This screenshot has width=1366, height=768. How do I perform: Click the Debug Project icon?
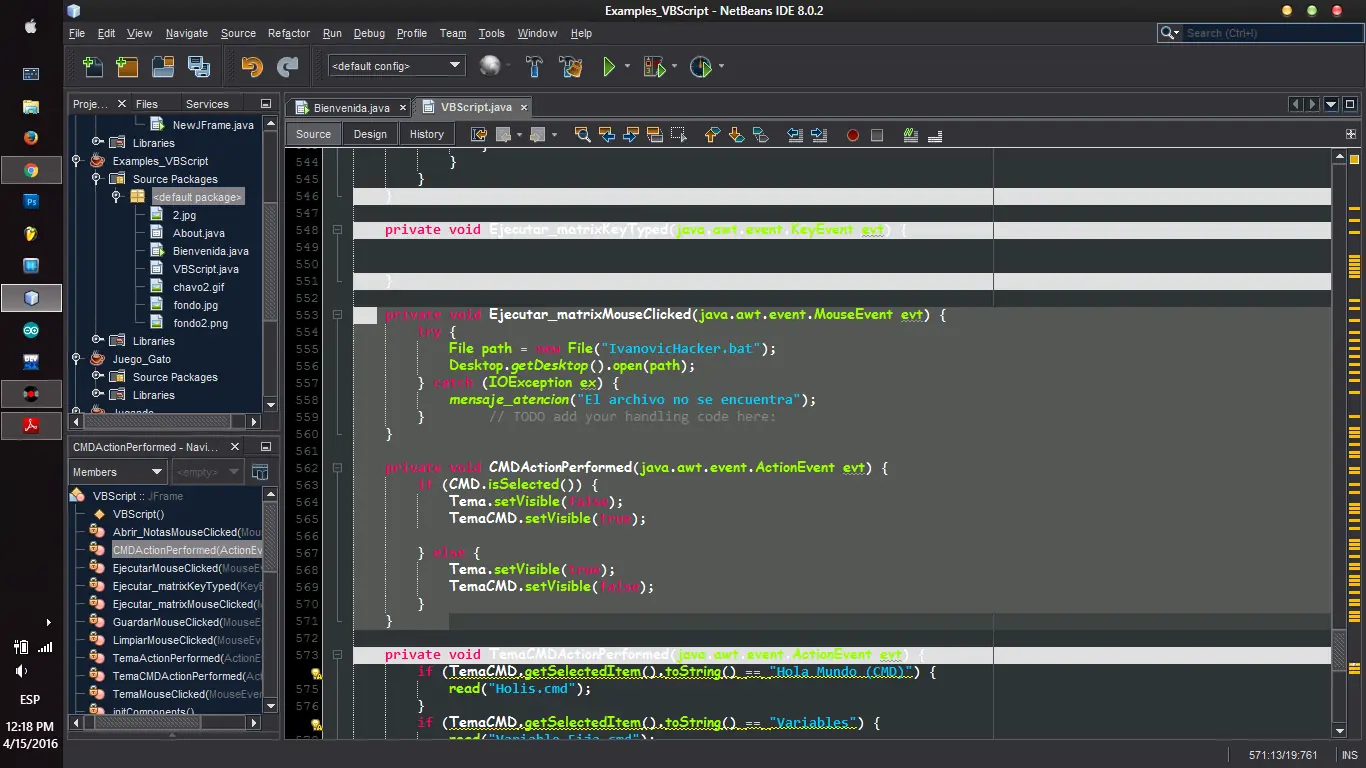pyautogui.click(x=654, y=67)
